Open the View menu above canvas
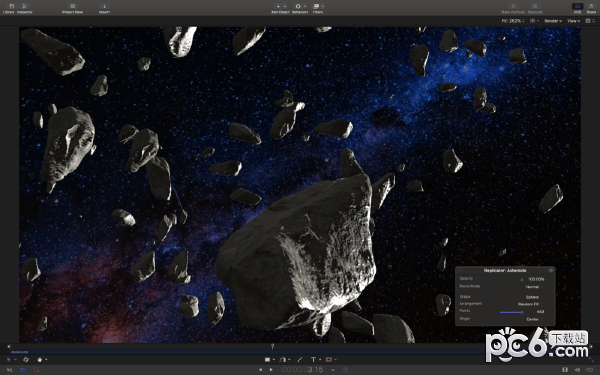Image resolution: width=600 pixels, height=375 pixels. [573, 21]
